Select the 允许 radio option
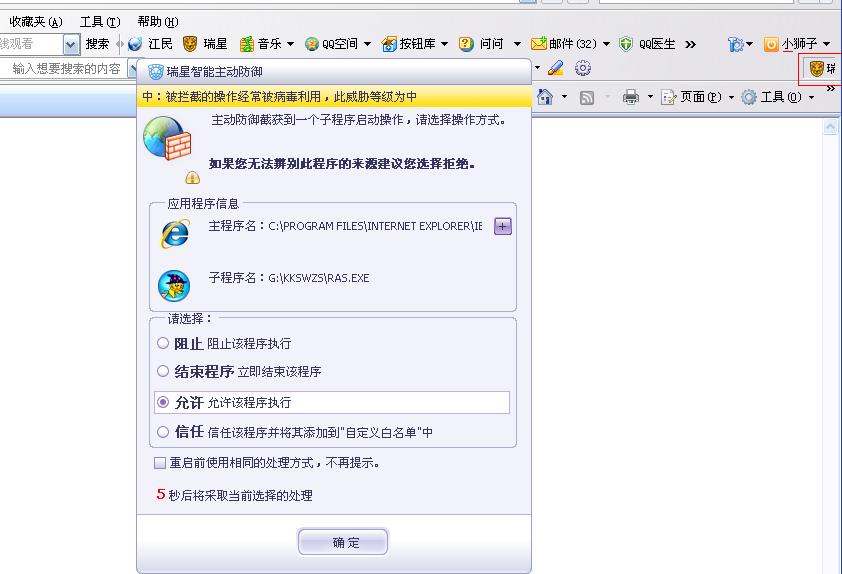 (163, 402)
